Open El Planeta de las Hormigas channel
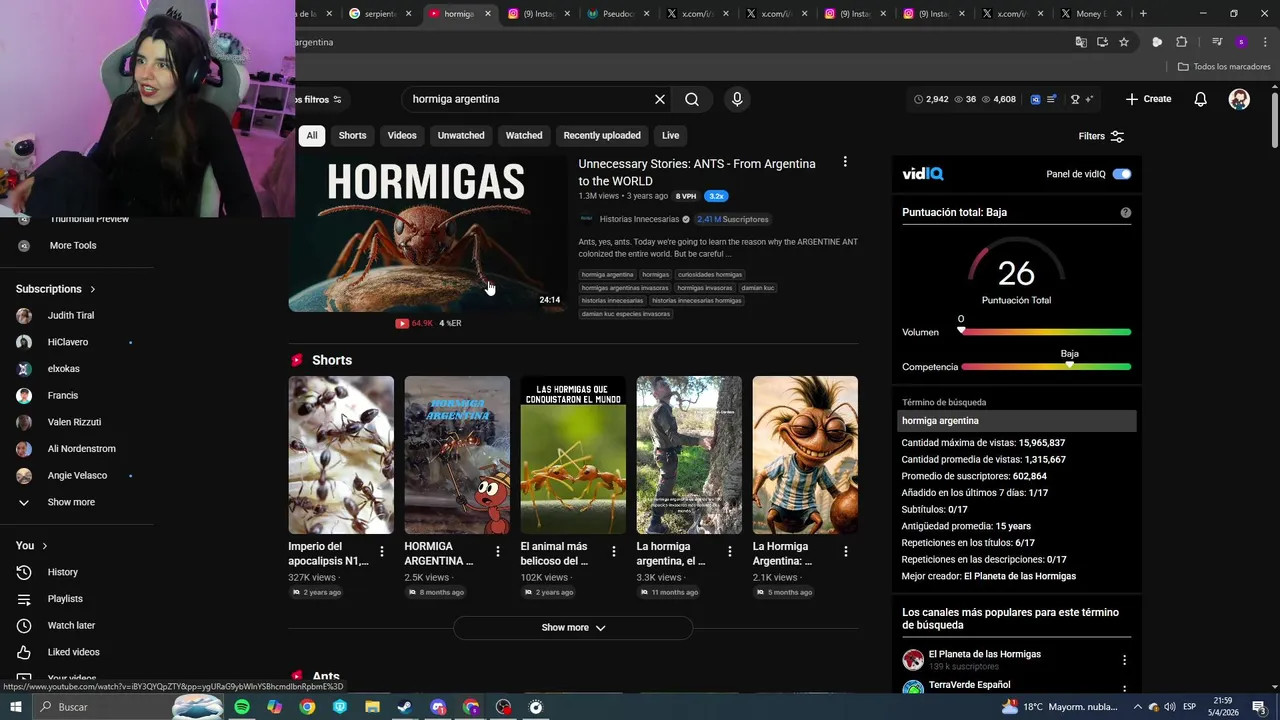Viewport: 1280px width, 720px height. tap(985, 654)
